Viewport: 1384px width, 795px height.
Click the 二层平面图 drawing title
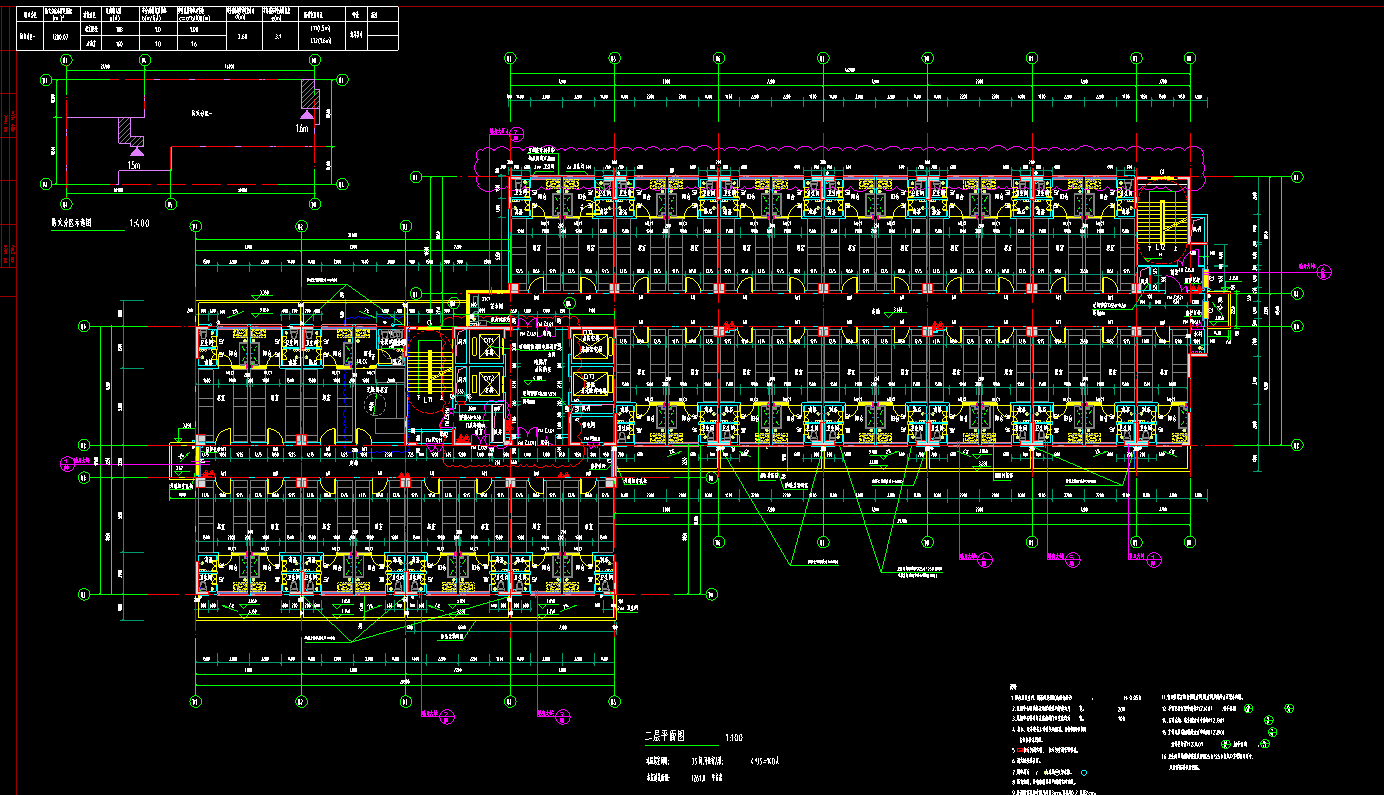[667, 736]
